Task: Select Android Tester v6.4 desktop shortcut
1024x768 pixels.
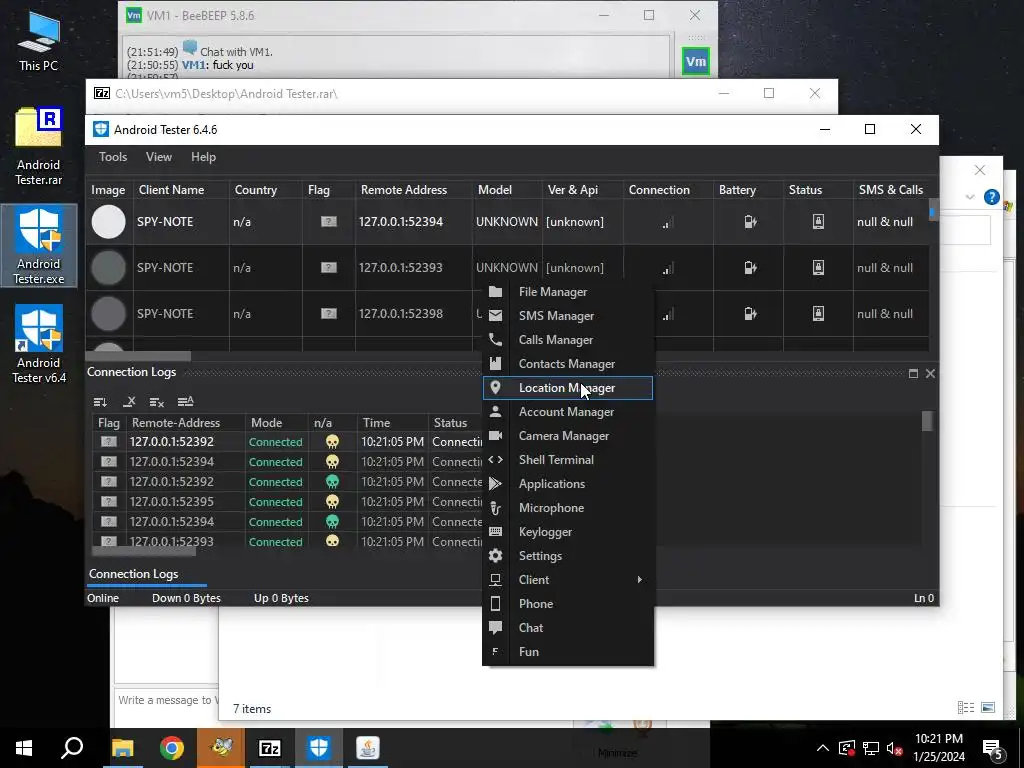Action: 39,345
